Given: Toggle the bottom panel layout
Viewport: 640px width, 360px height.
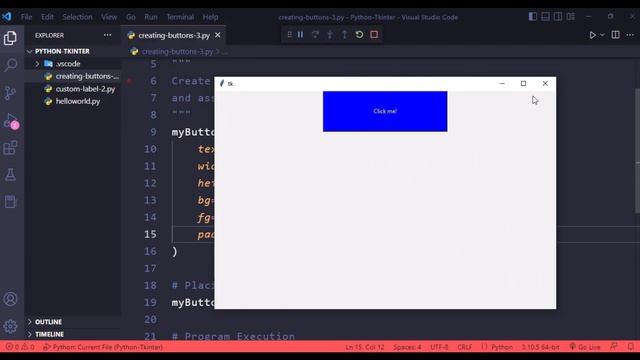Looking at the screenshot, I should pos(545,17).
